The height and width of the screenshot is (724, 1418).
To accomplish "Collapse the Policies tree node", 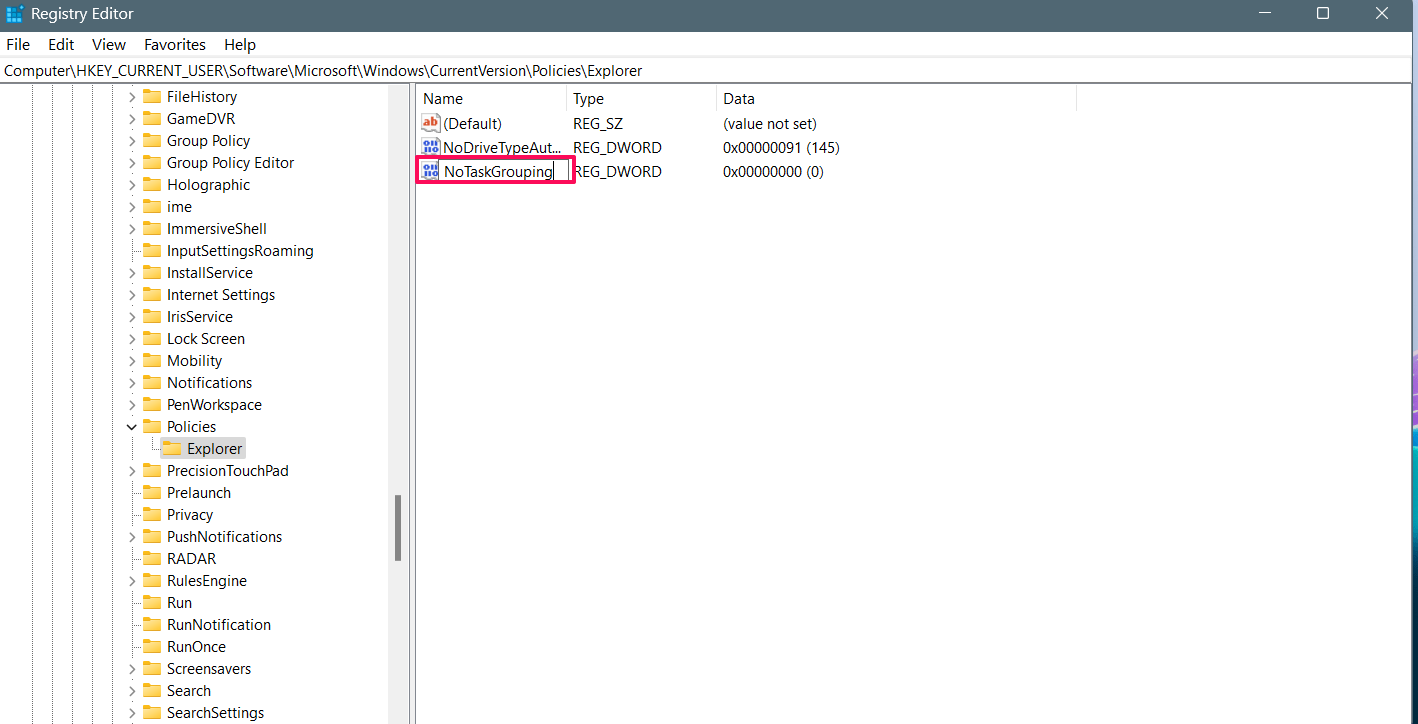I will click(x=132, y=427).
